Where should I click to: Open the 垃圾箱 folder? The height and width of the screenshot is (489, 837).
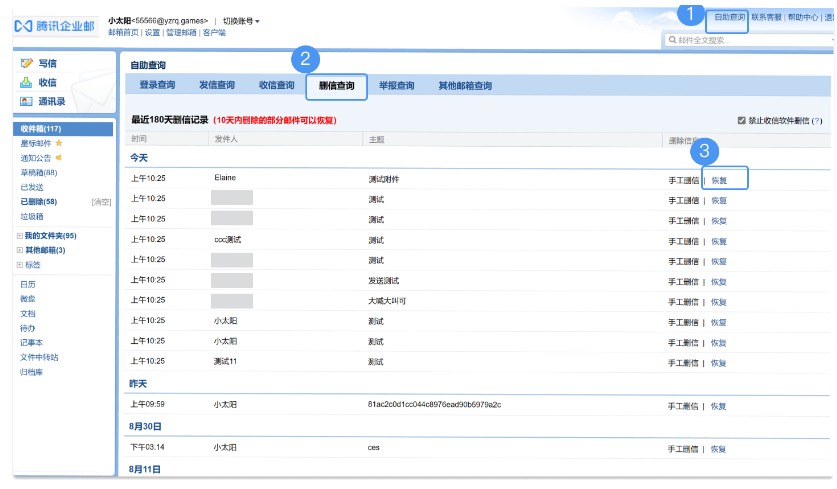click(31, 216)
